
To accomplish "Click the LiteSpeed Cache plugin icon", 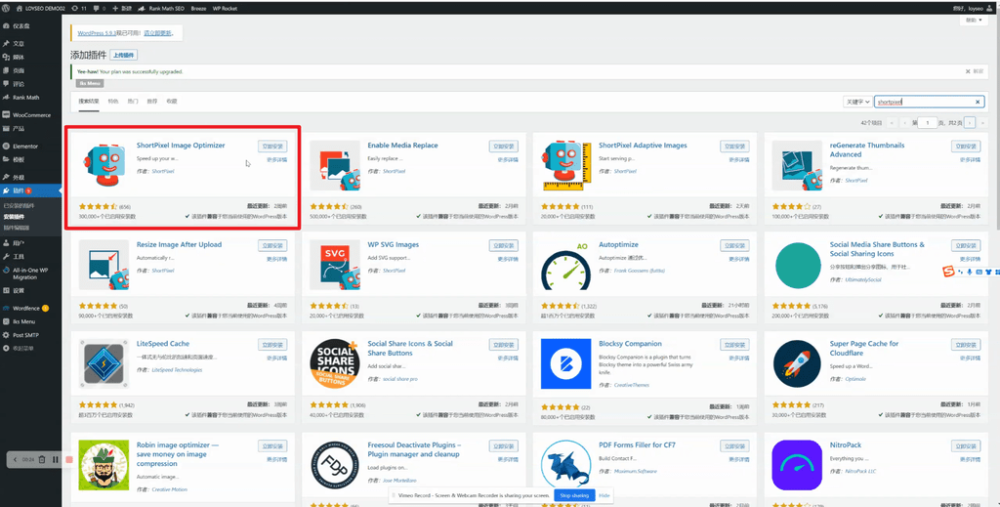I will point(104,364).
